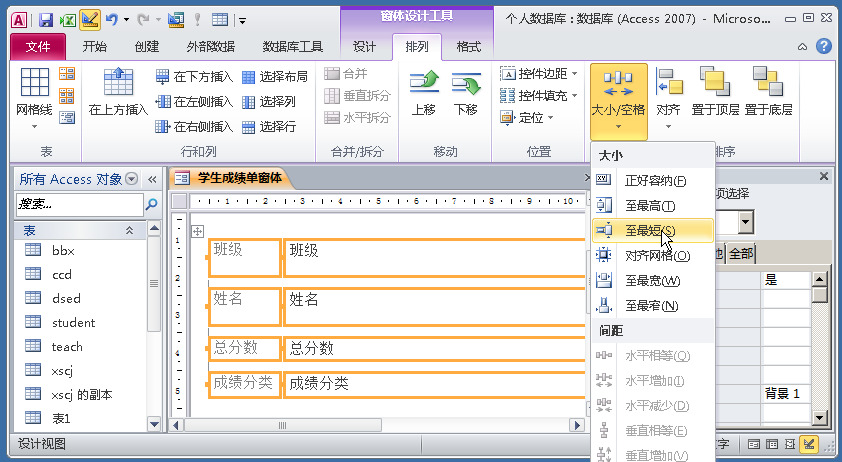Minimize the ribbon with caret button

[x=802, y=47]
